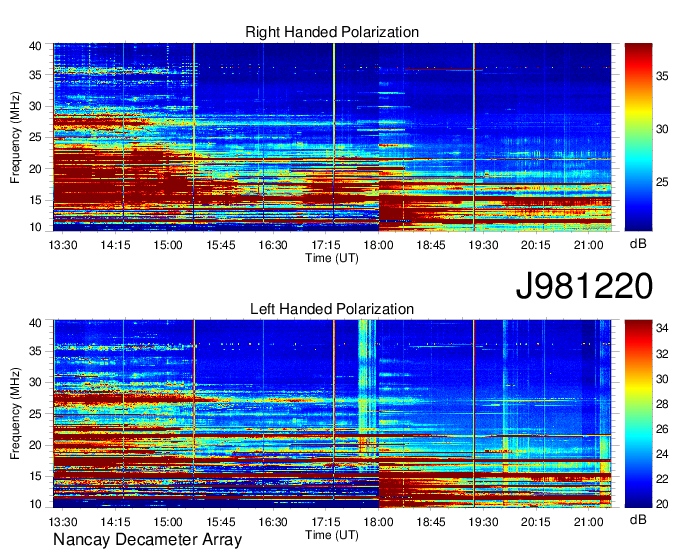Image resolution: width=680 pixels, height=552 pixels.
Task: Click the "Time (UT)" label under the upper plot
Action: tap(332, 258)
